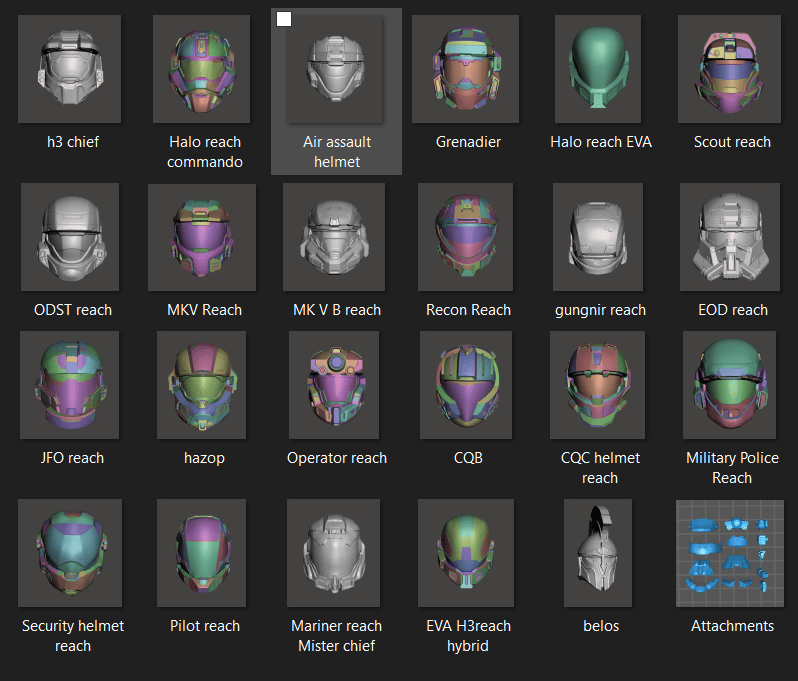Select the Operator reach helmet thumbnail
Screen dimensions: 798x681
point(334,385)
